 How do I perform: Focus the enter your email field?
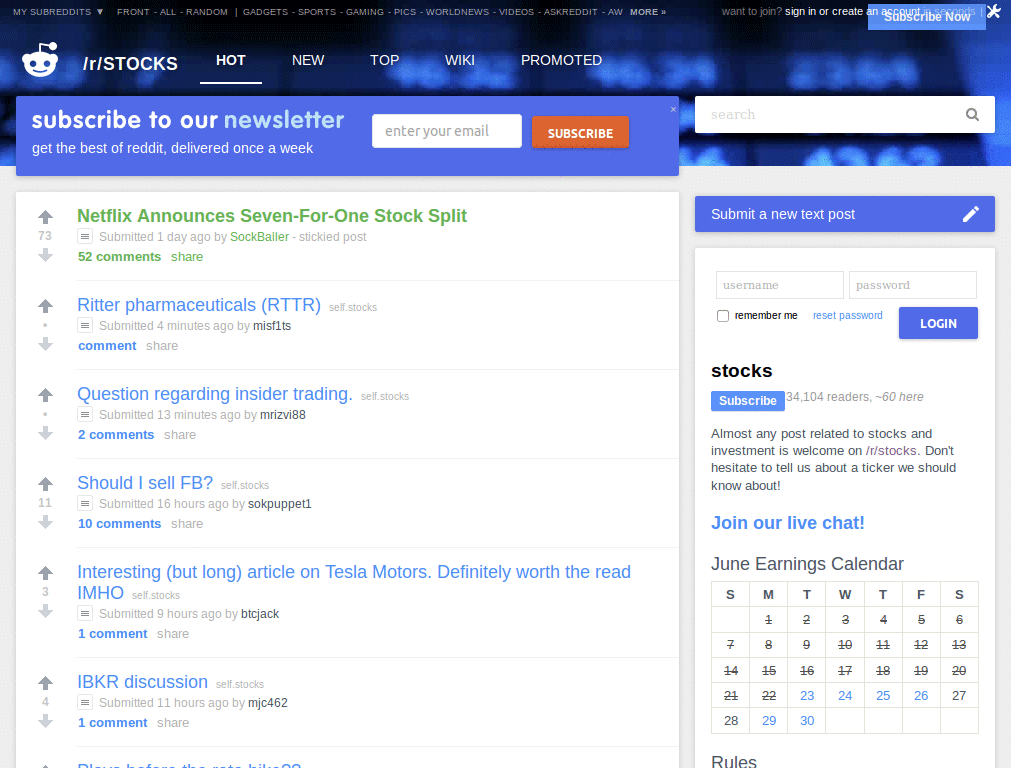pos(447,131)
